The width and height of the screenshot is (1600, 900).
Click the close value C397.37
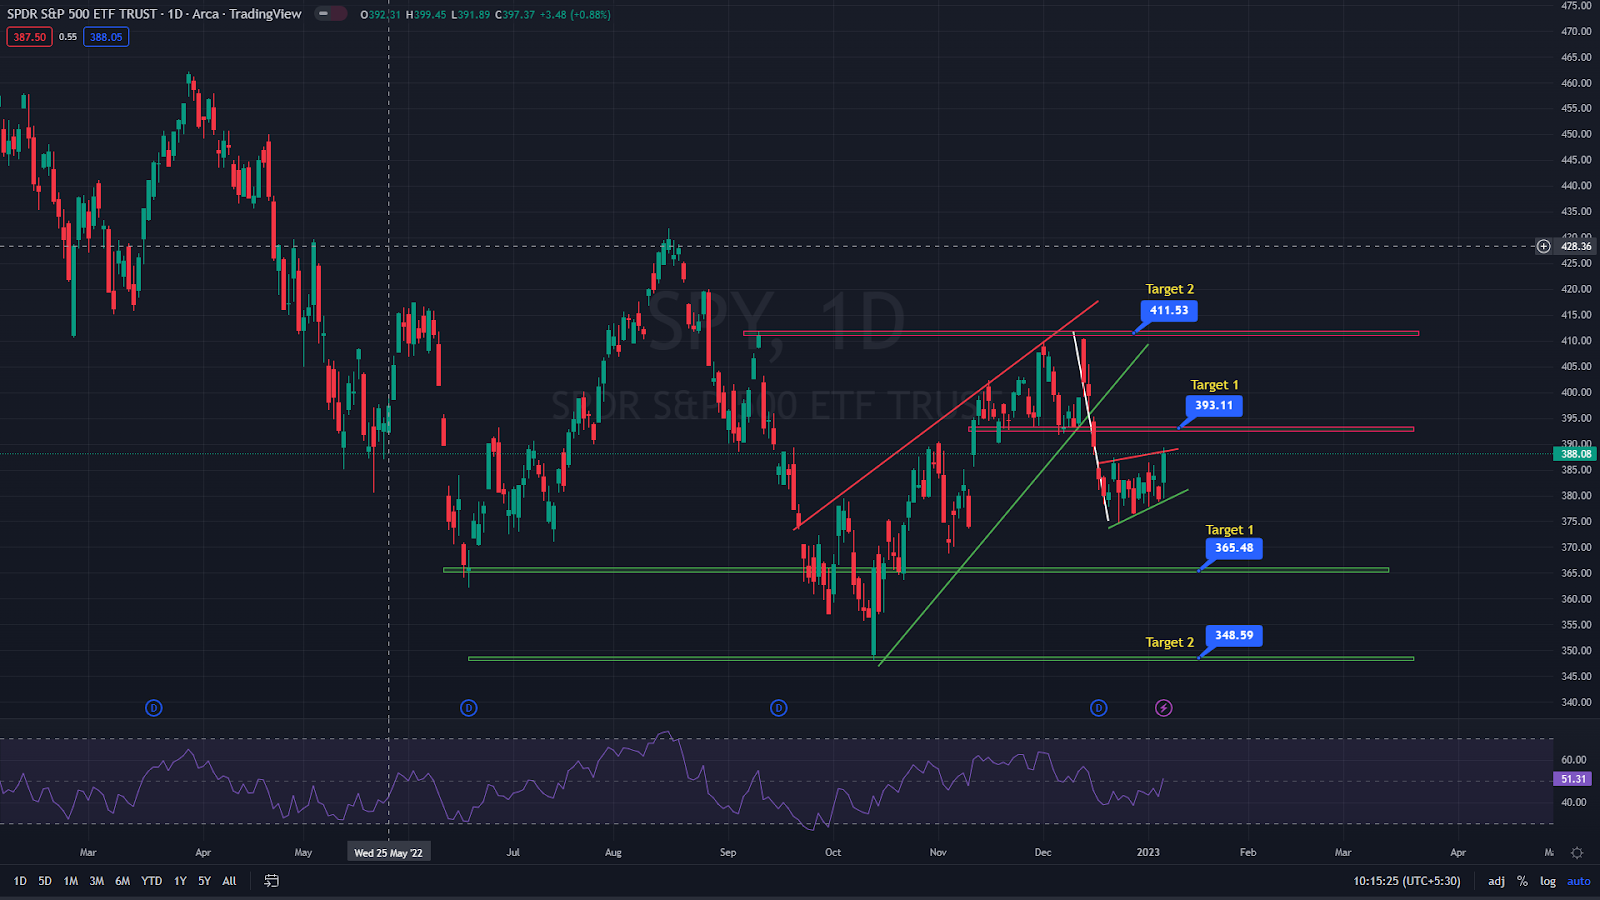click(515, 15)
